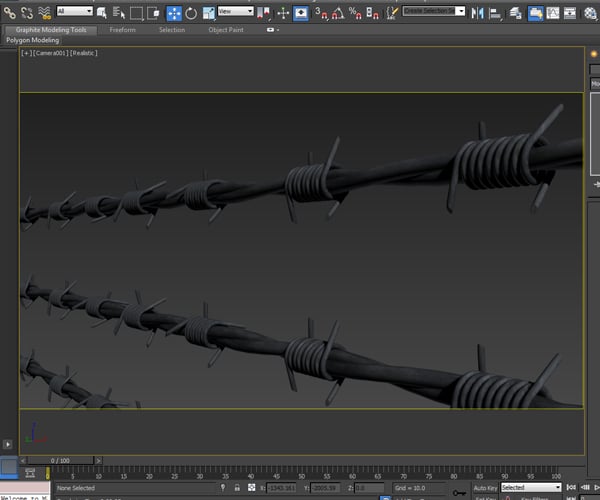Toggle the 3D Snaps icon
The width and height of the screenshot is (600, 500).
coord(320,13)
